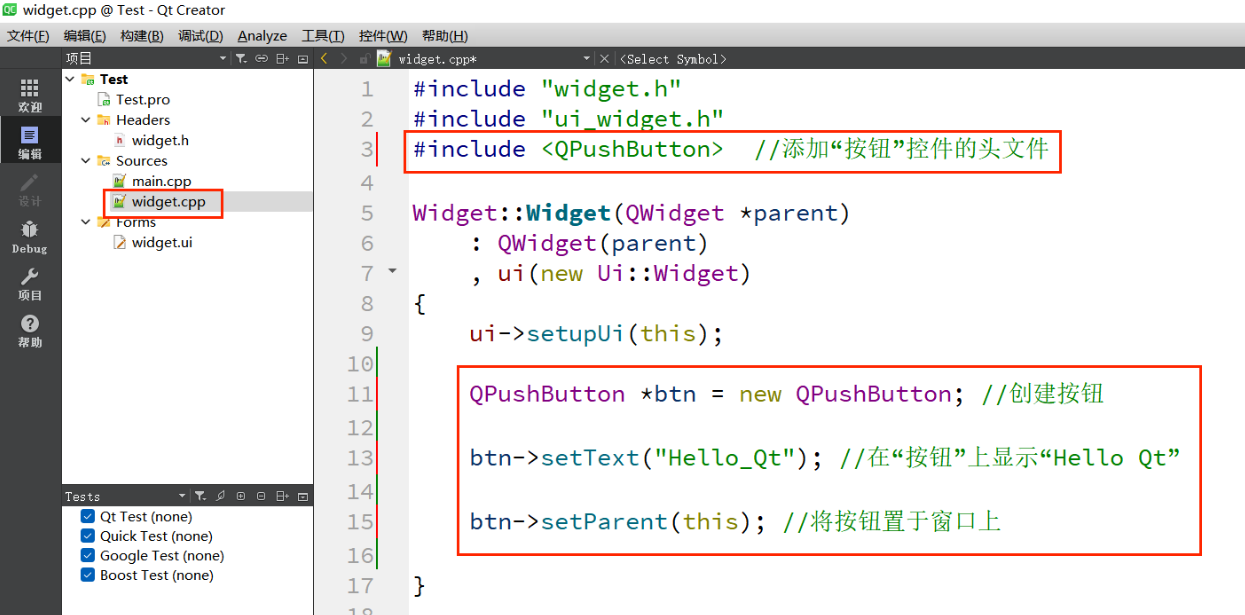
Task: Collapse the Headers folder arrow
Action: (x=86, y=120)
